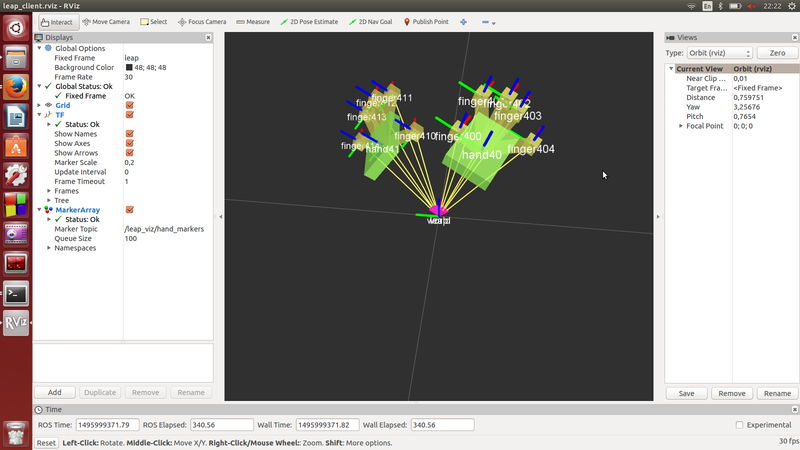This screenshot has width=800, height=450.
Task: Activate the Move Camera tool
Action: pyautogui.click(x=106, y=21)
